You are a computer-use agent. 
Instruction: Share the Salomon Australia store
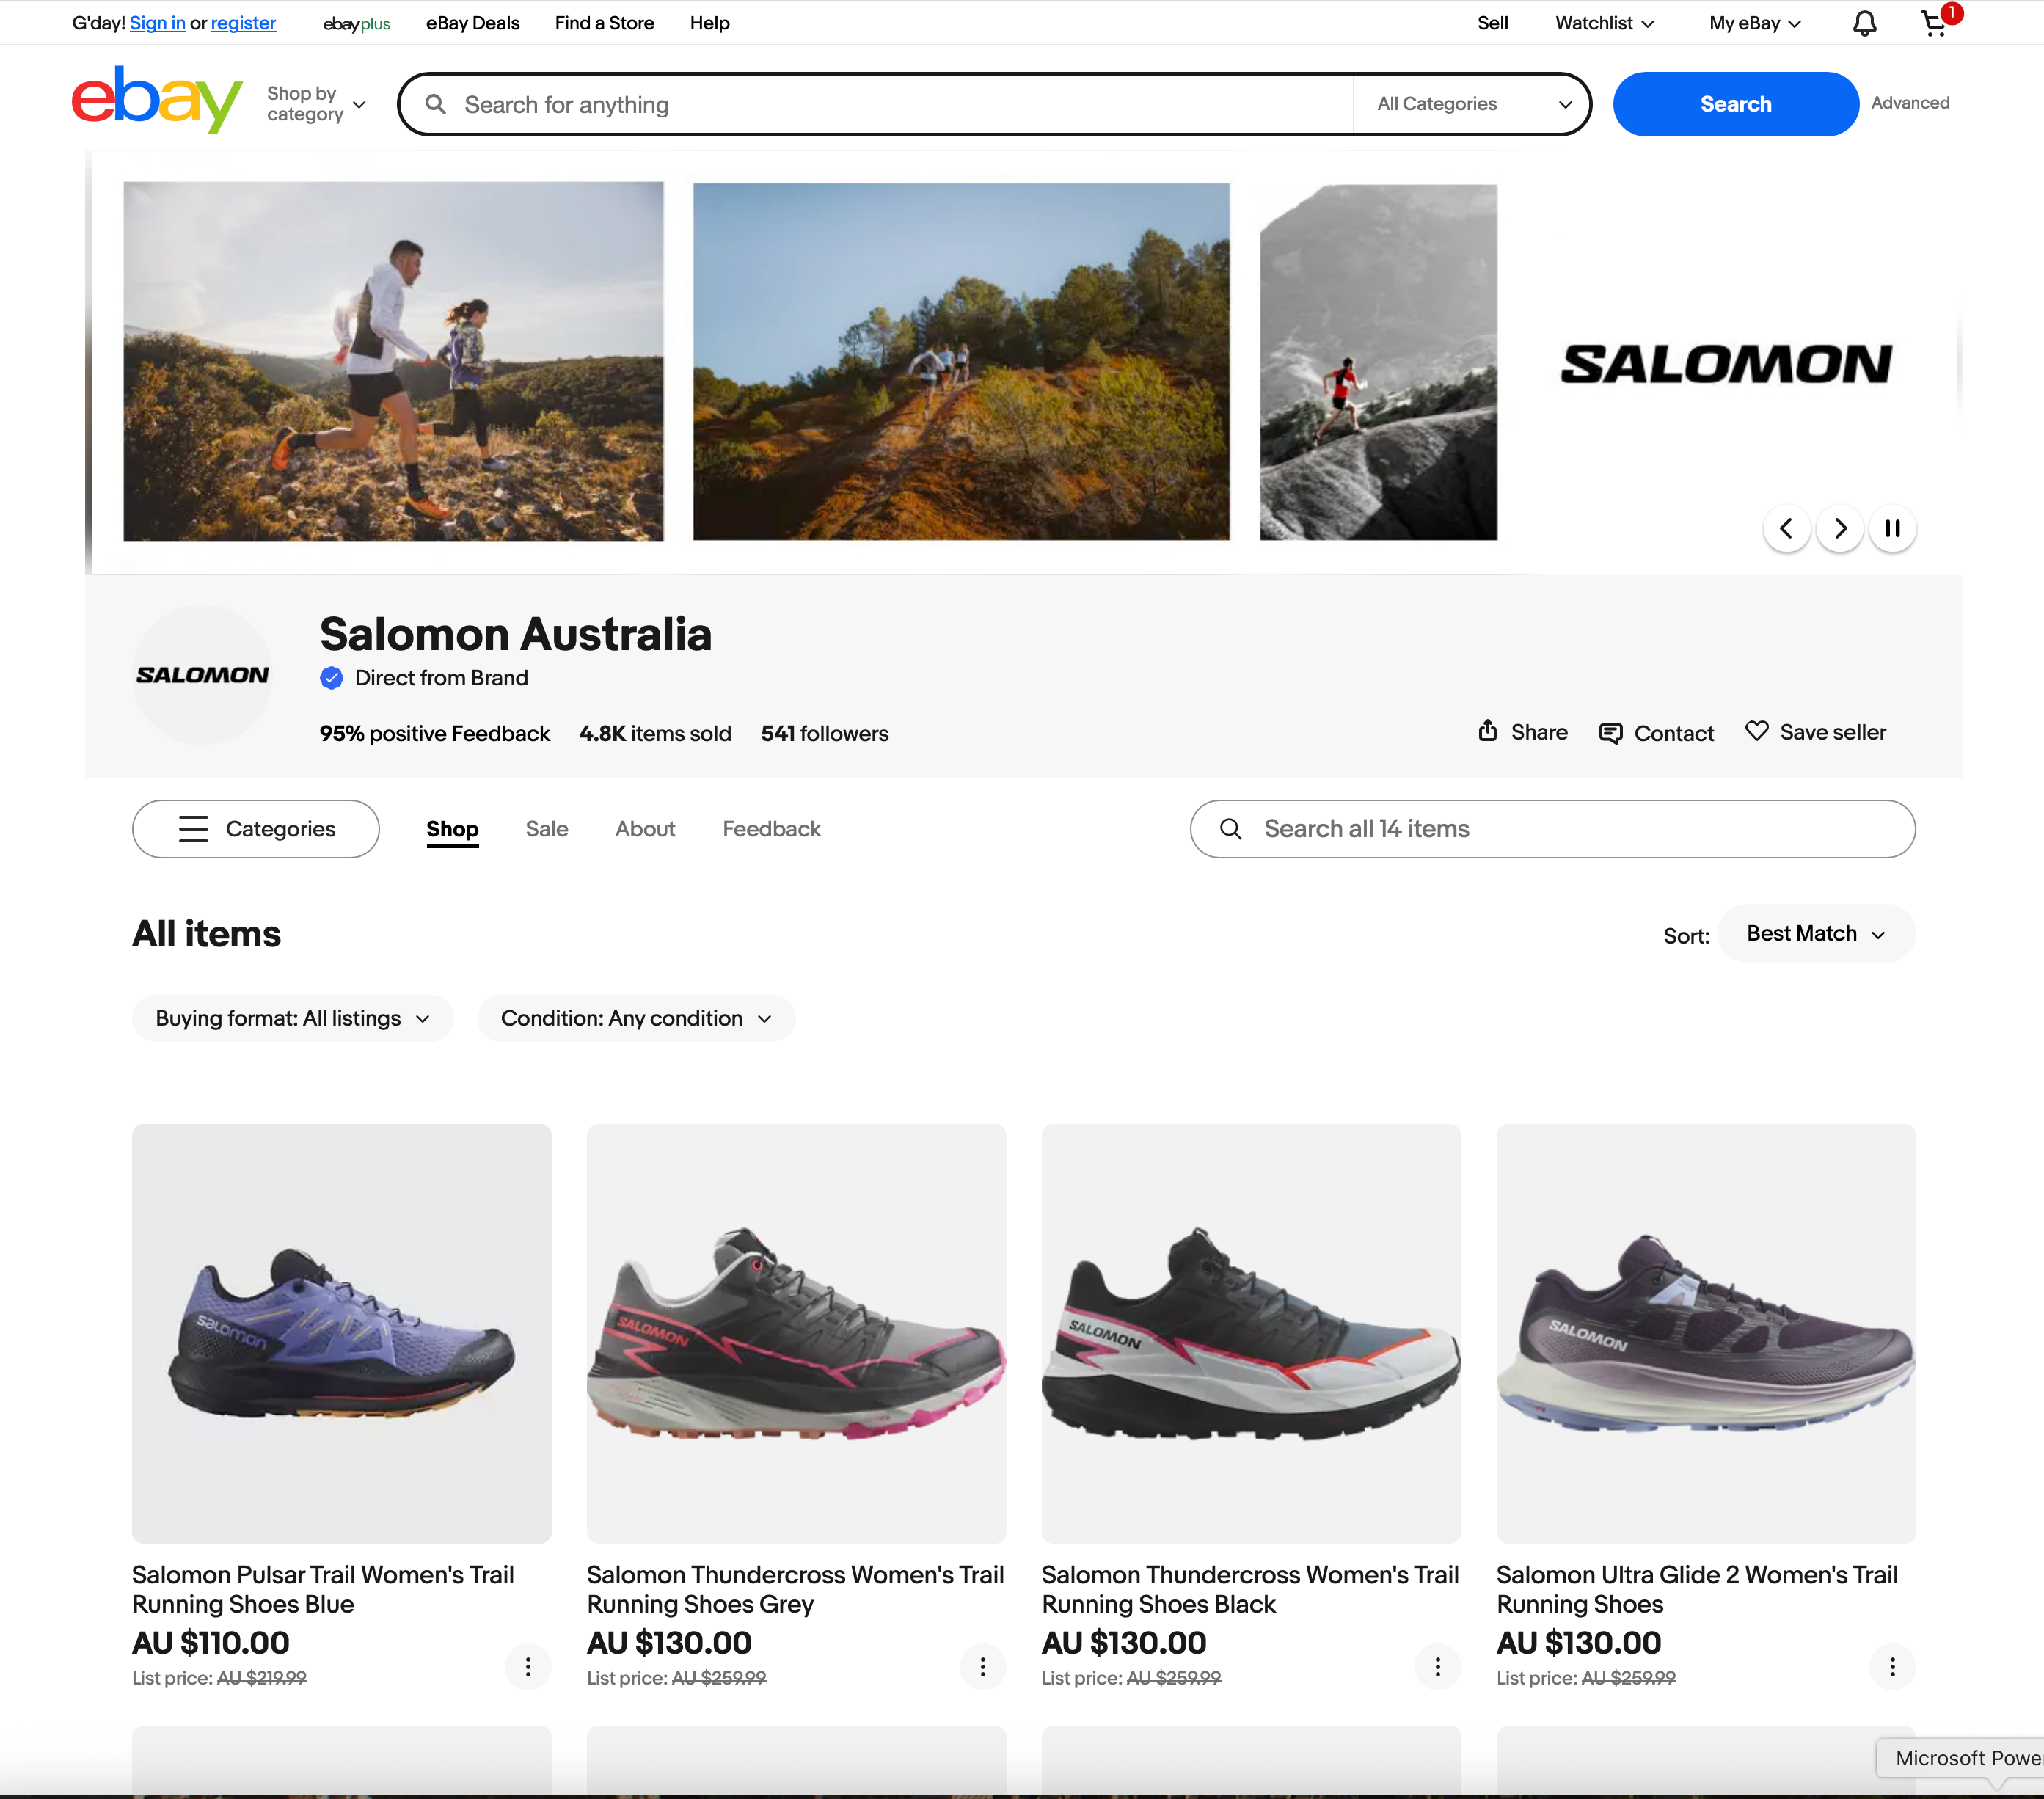pyautogui.click(x=1521, y=732)
